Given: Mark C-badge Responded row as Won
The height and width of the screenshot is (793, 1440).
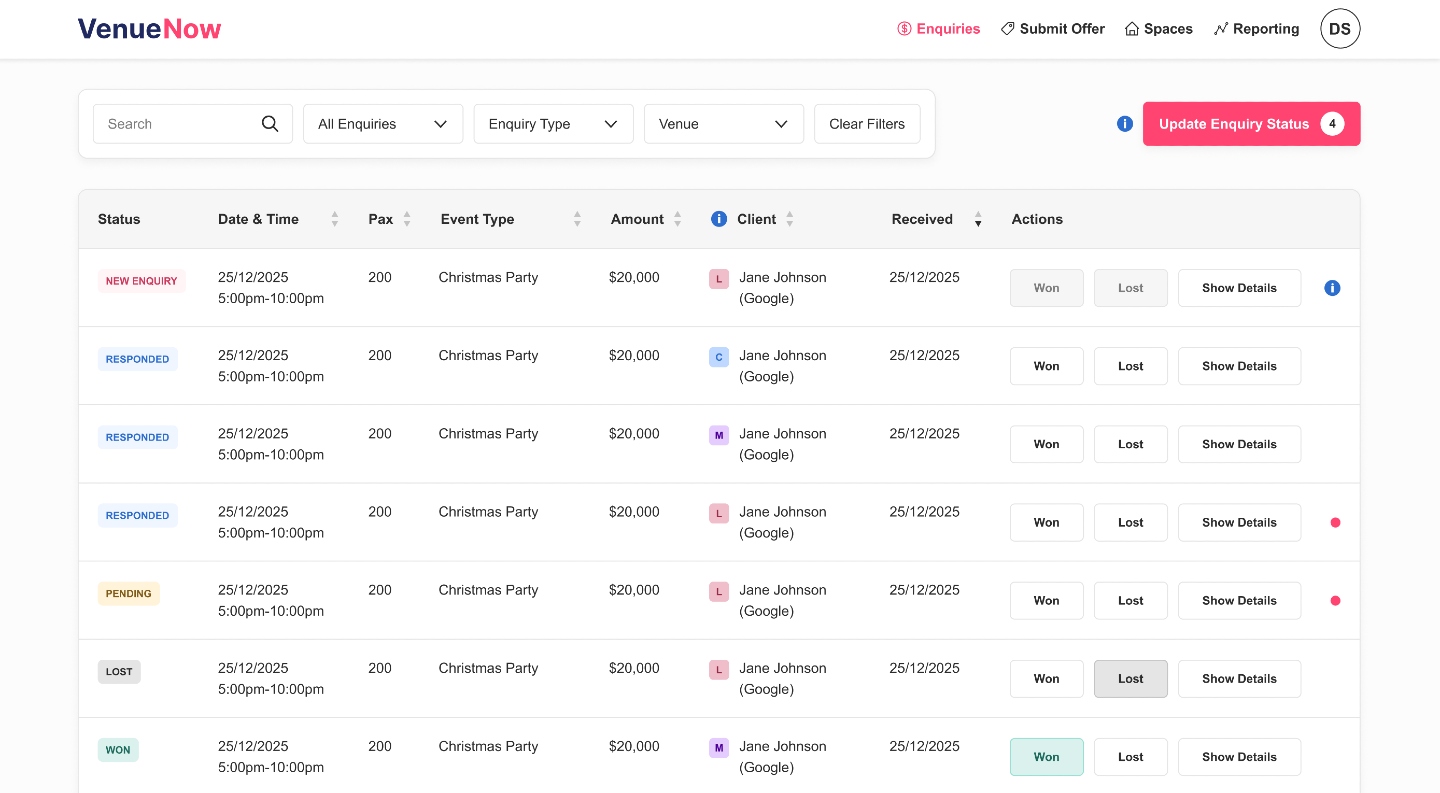Looking at the screenshot, I should click(x=1047, y=366).
